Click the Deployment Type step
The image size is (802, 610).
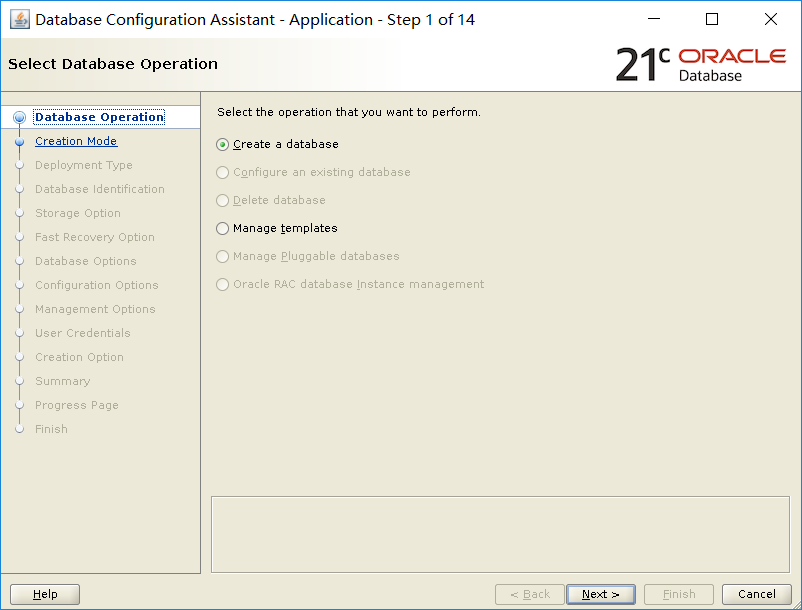[x=83, y=165]
